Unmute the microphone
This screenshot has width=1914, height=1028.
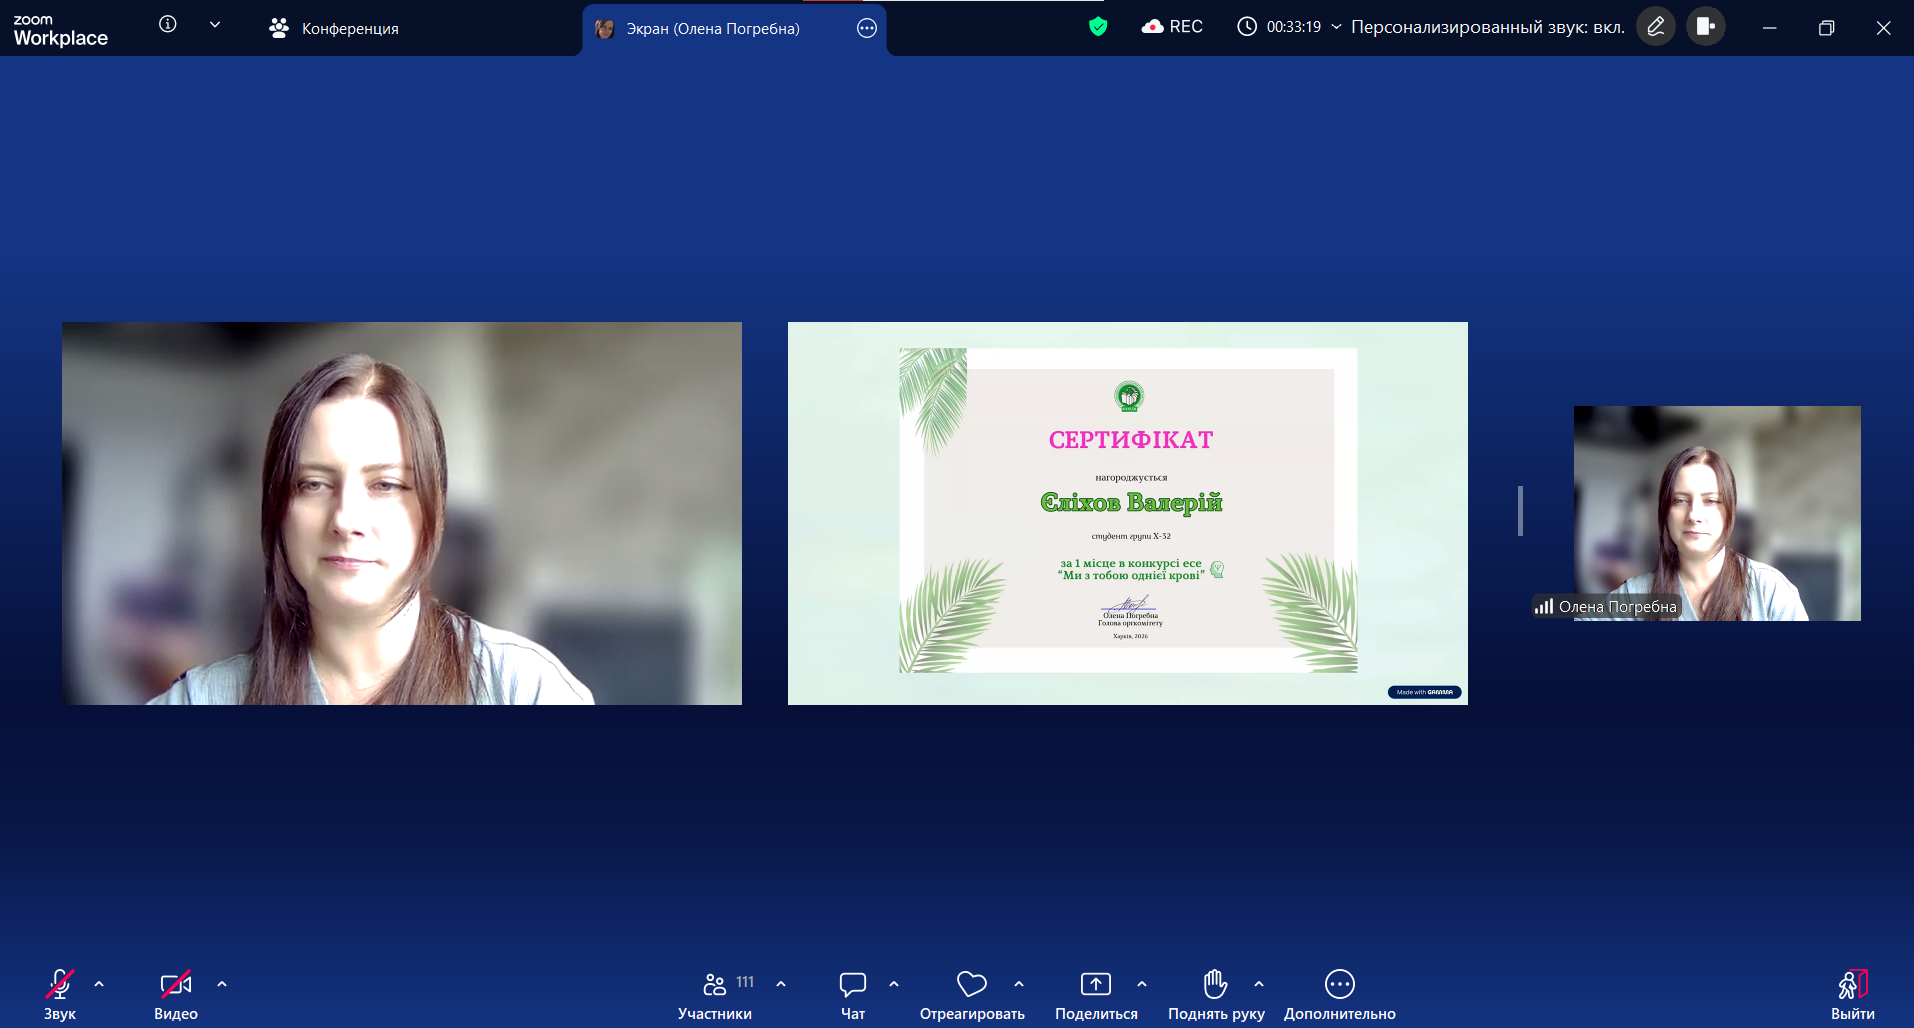pos(59,985)
